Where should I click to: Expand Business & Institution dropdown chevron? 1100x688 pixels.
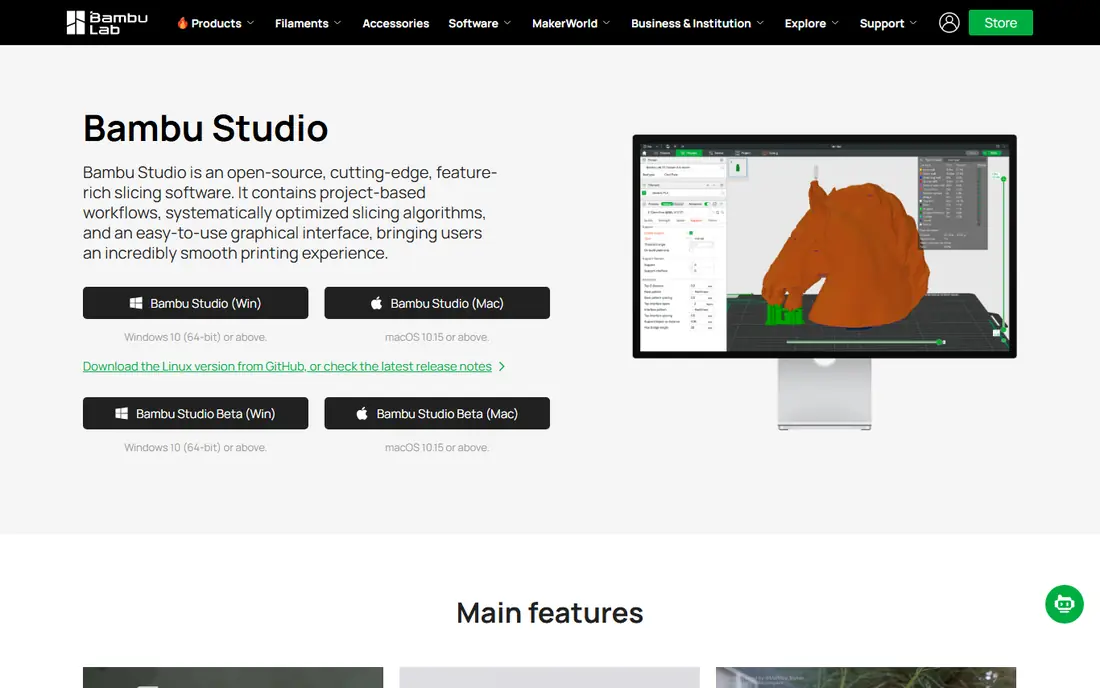click(x=760, y=23)
